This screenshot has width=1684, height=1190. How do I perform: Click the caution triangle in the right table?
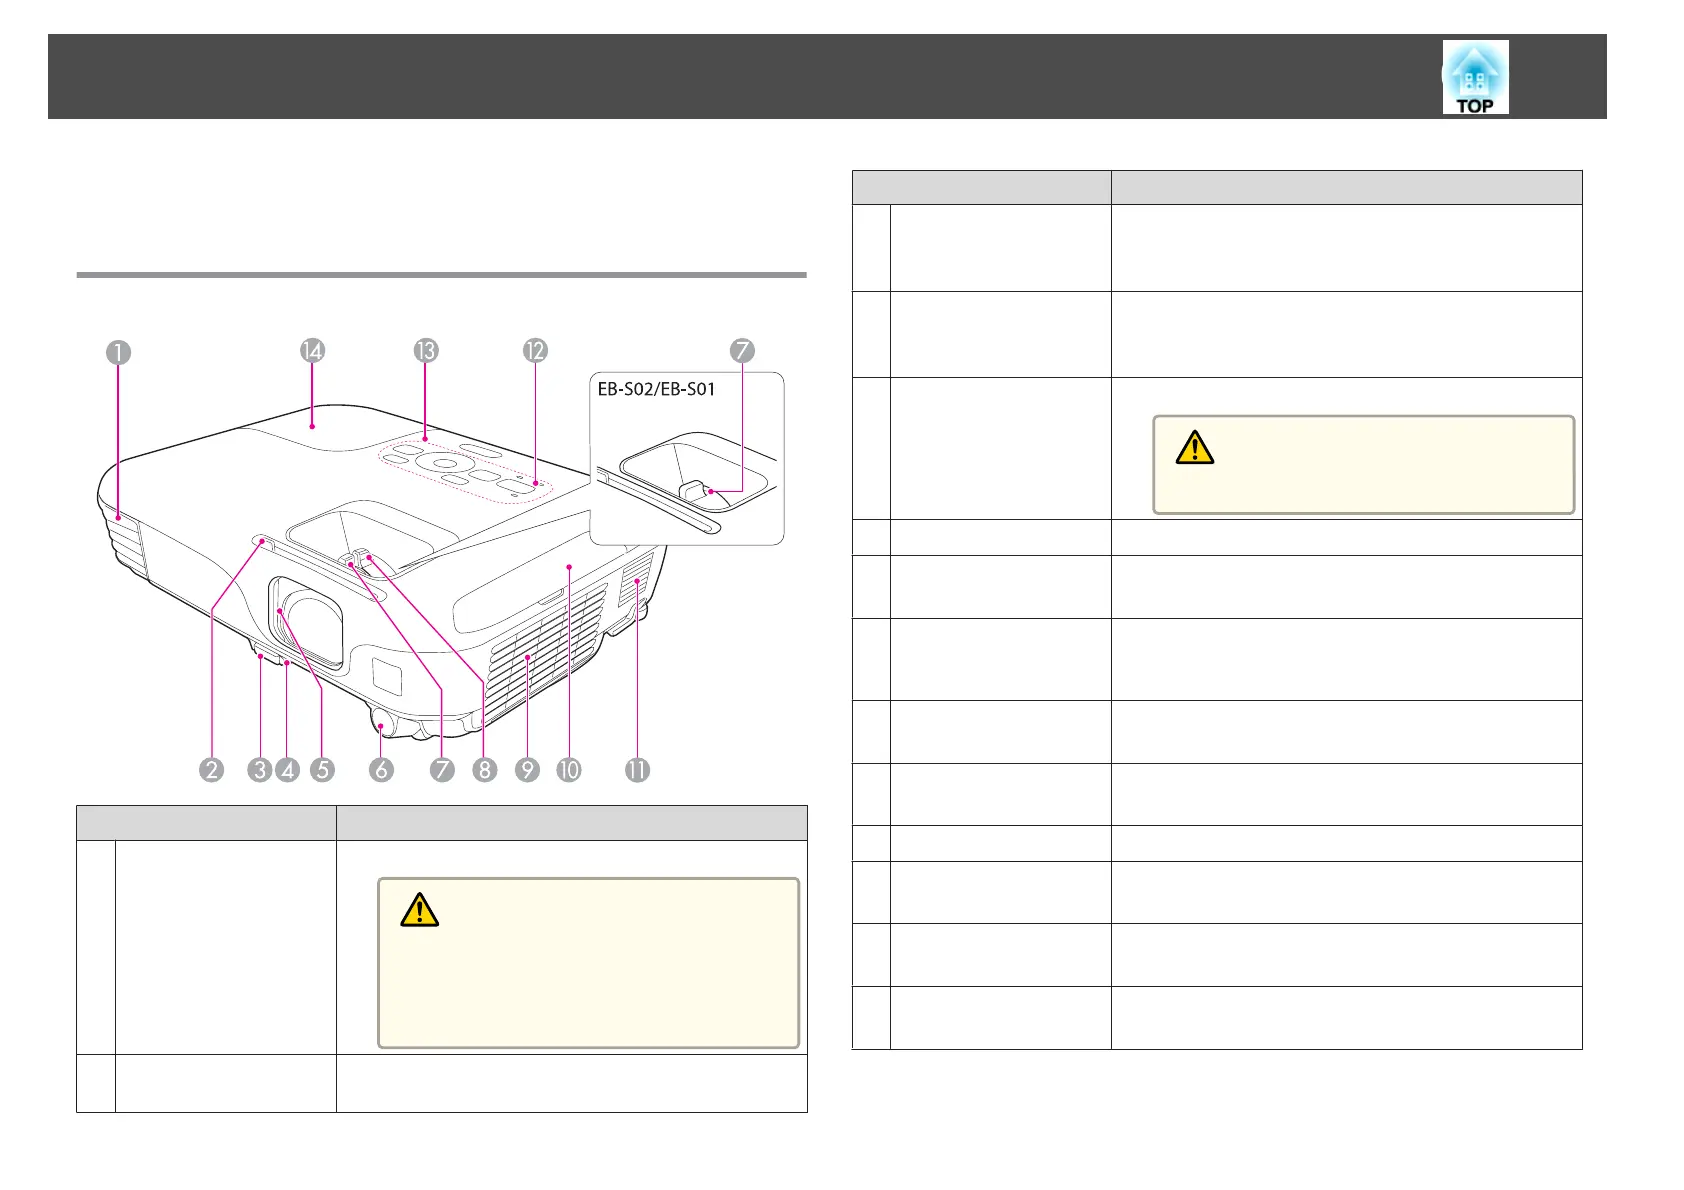click(x=1195, y=447)
